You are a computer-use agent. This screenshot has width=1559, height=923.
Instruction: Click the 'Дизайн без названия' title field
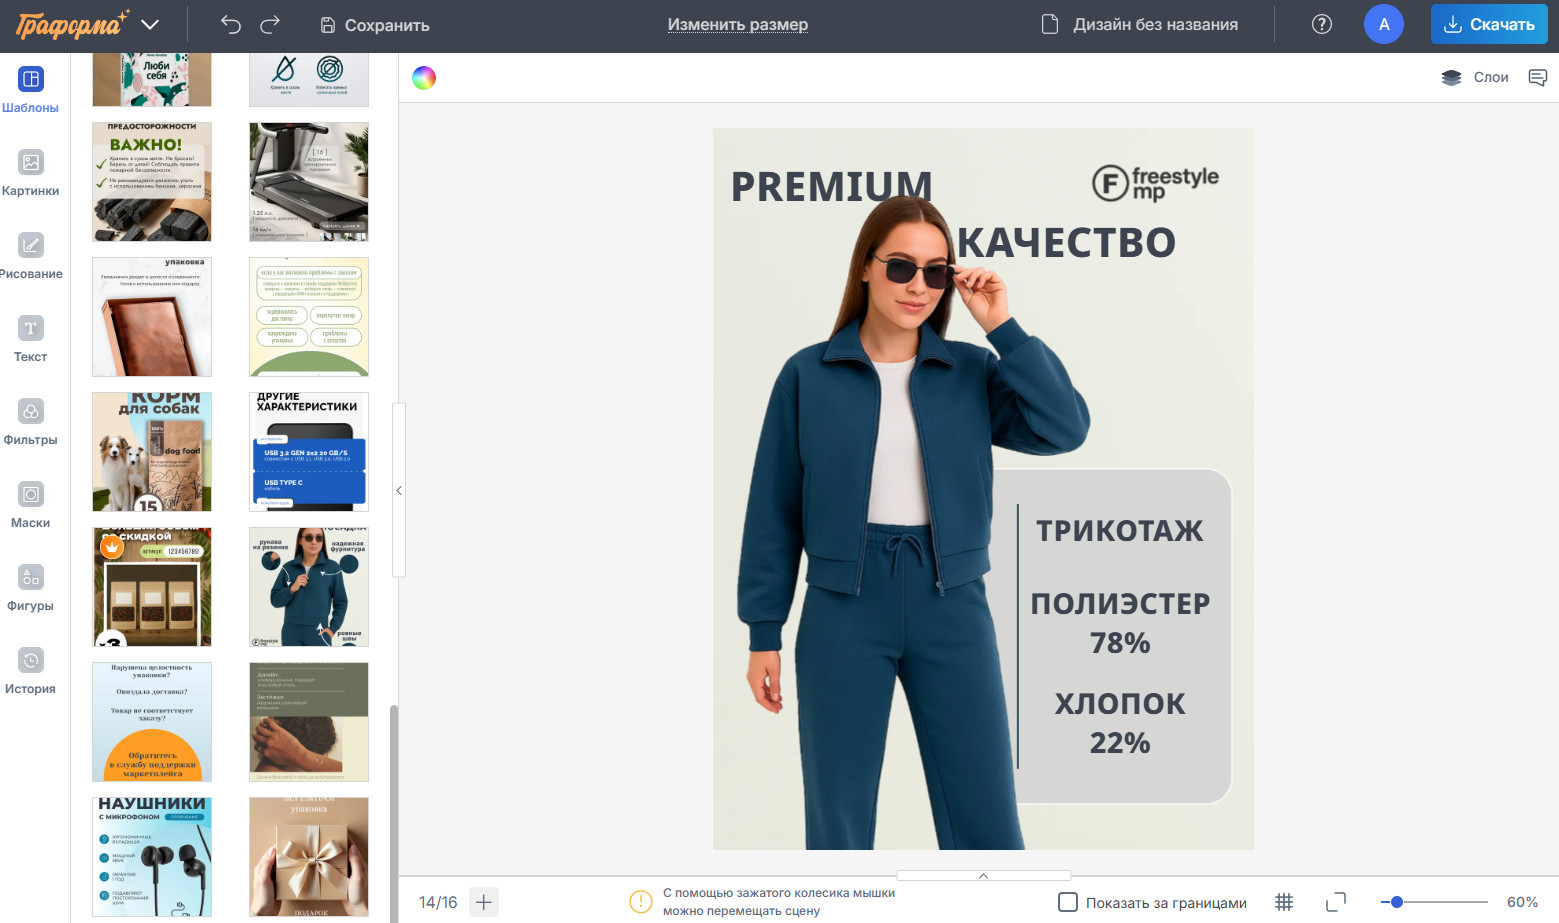pos(1155,25)
